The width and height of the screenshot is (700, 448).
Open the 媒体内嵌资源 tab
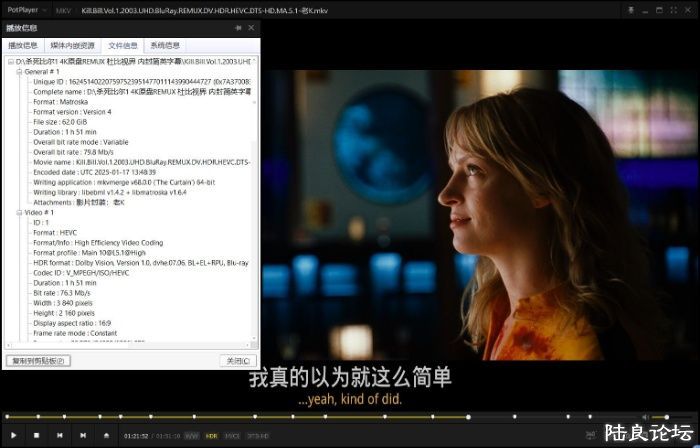[x=72, y=45]
